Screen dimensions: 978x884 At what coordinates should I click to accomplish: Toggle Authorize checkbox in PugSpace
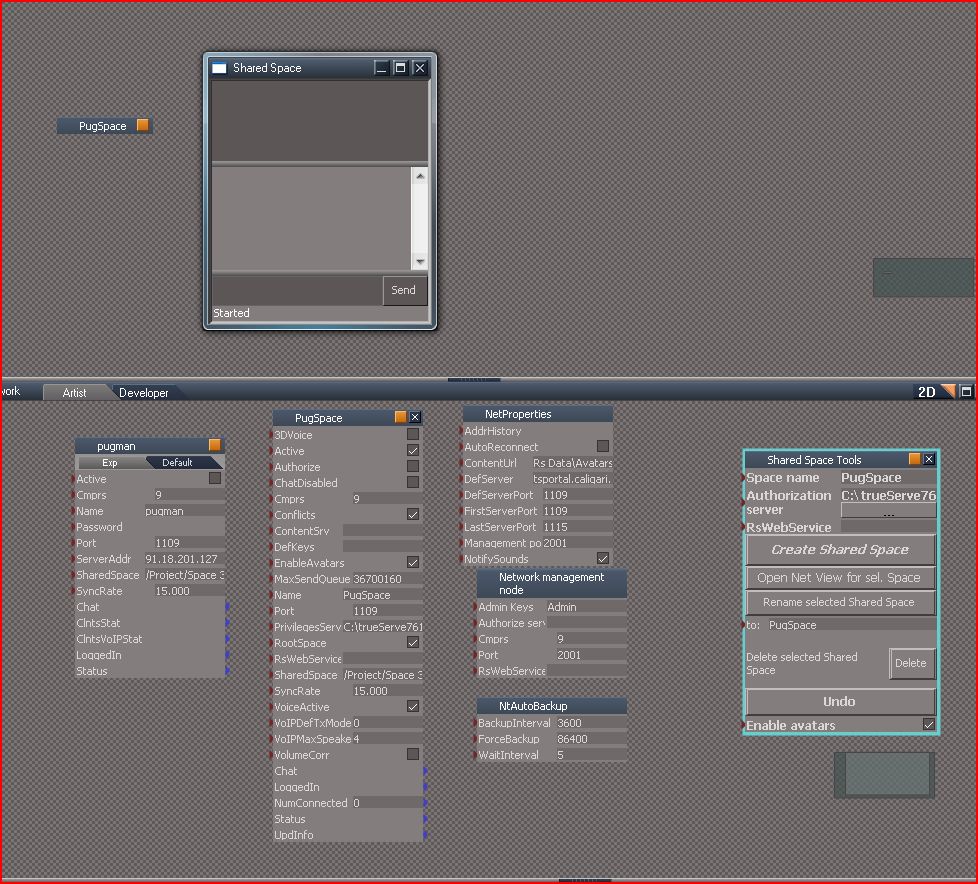coord(412,466)
